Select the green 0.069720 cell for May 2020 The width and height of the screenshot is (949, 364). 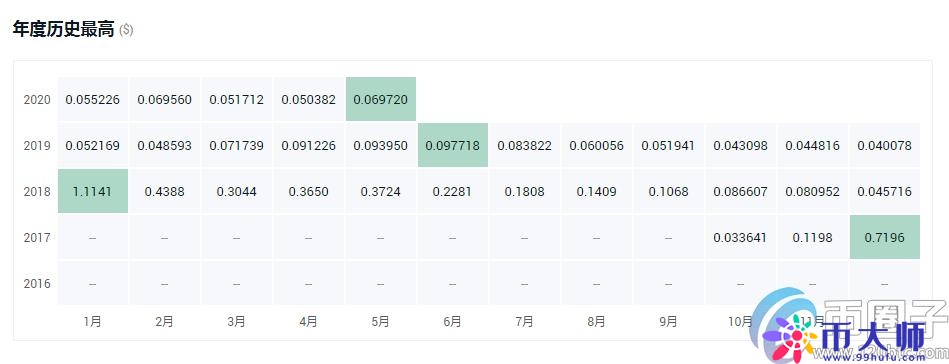coord(381,99)
